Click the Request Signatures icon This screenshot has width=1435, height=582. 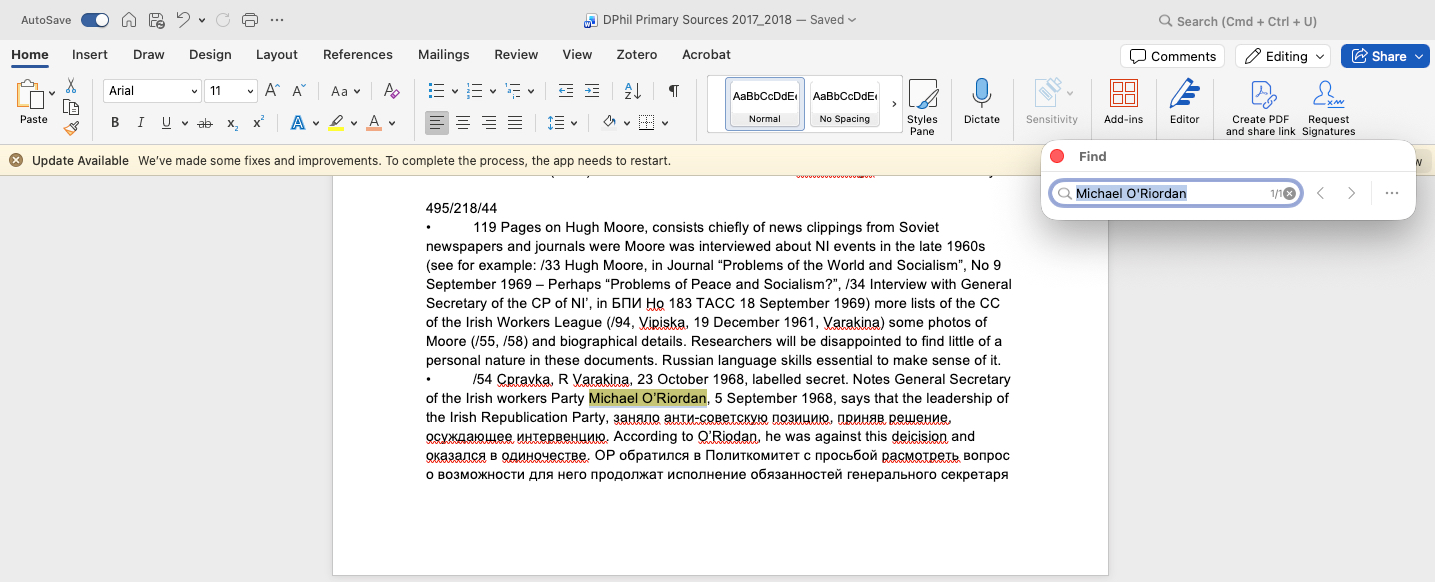click(x=1328, y=96)
